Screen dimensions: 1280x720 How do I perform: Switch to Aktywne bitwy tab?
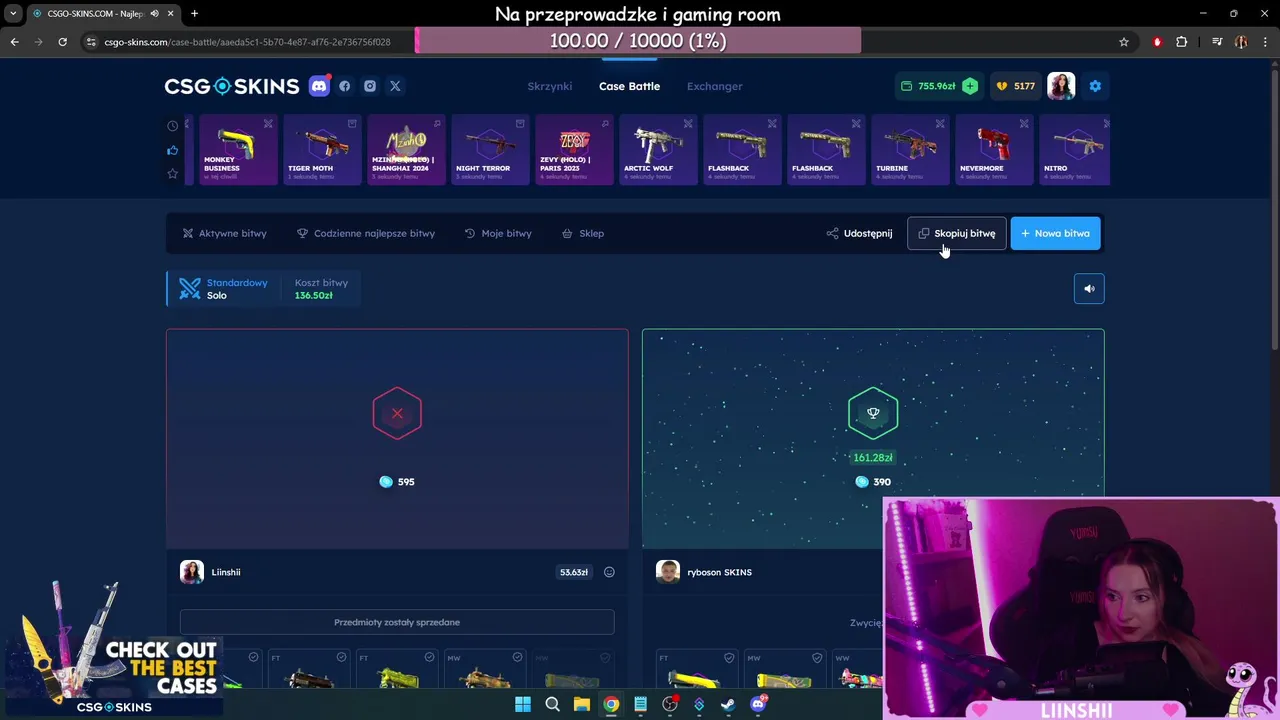(x=224, y=233)
